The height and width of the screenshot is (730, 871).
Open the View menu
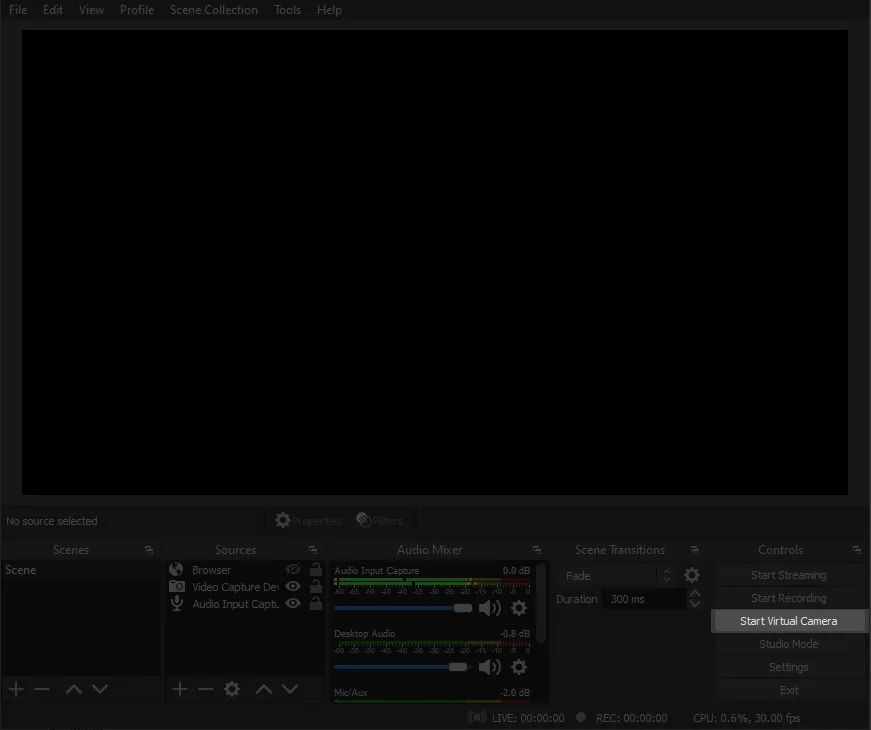pos(91,10)
